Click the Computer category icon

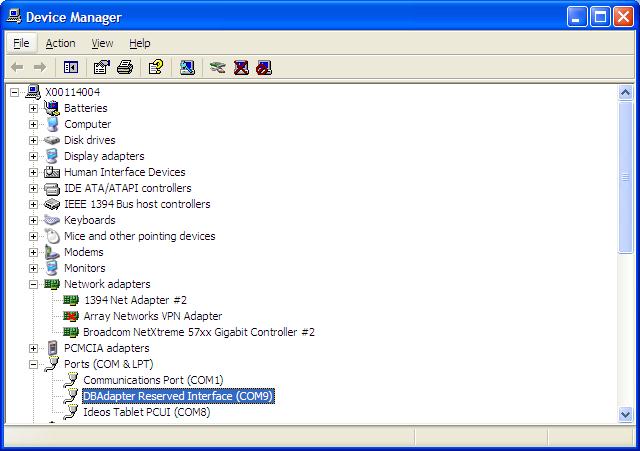pos(52,124)
